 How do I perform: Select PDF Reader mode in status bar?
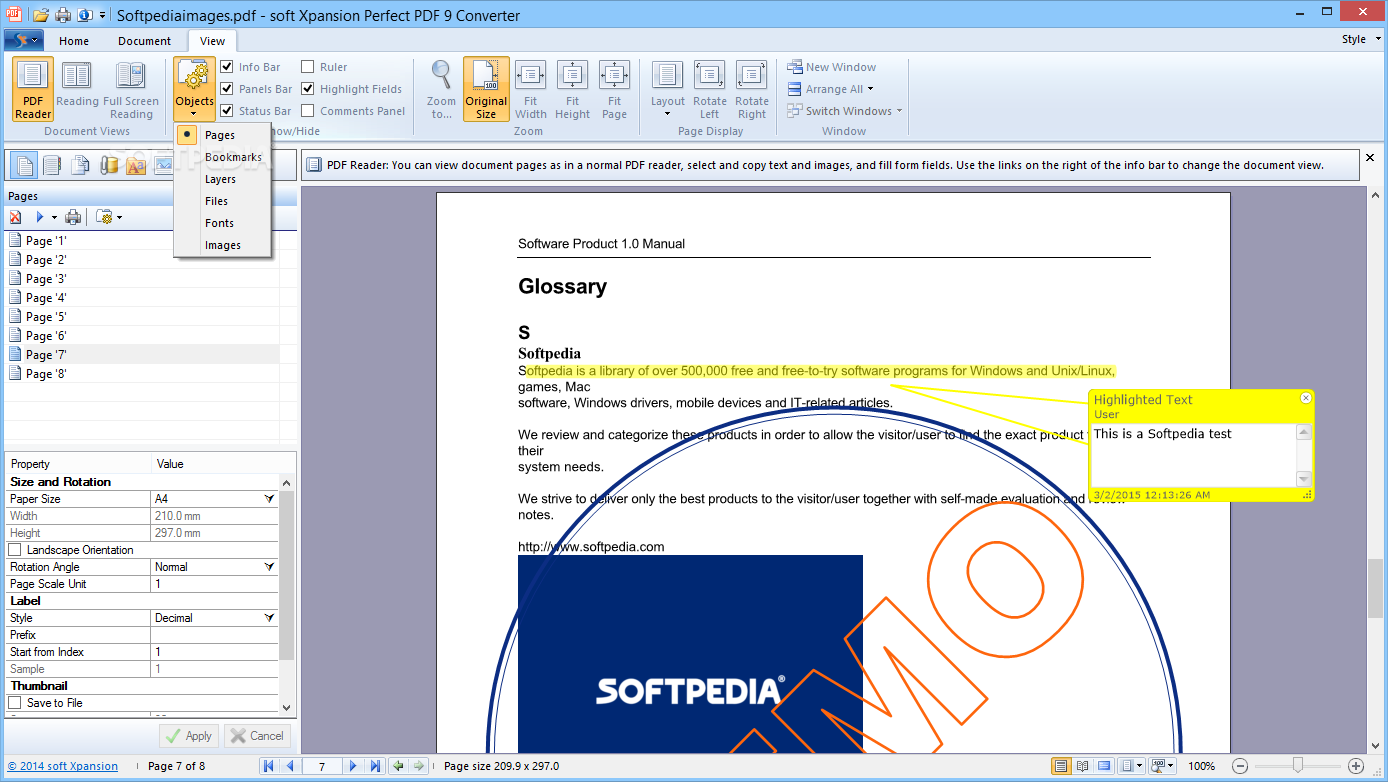click(1060, 766)
